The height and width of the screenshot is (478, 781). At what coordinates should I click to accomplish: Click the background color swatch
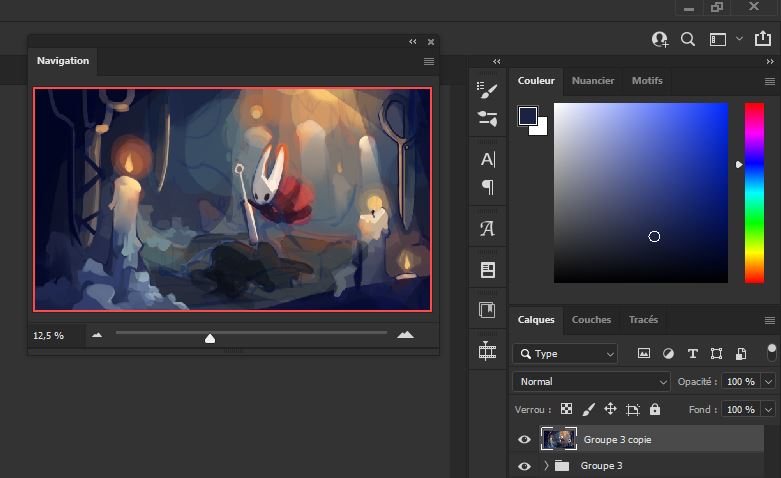(541, 128)
